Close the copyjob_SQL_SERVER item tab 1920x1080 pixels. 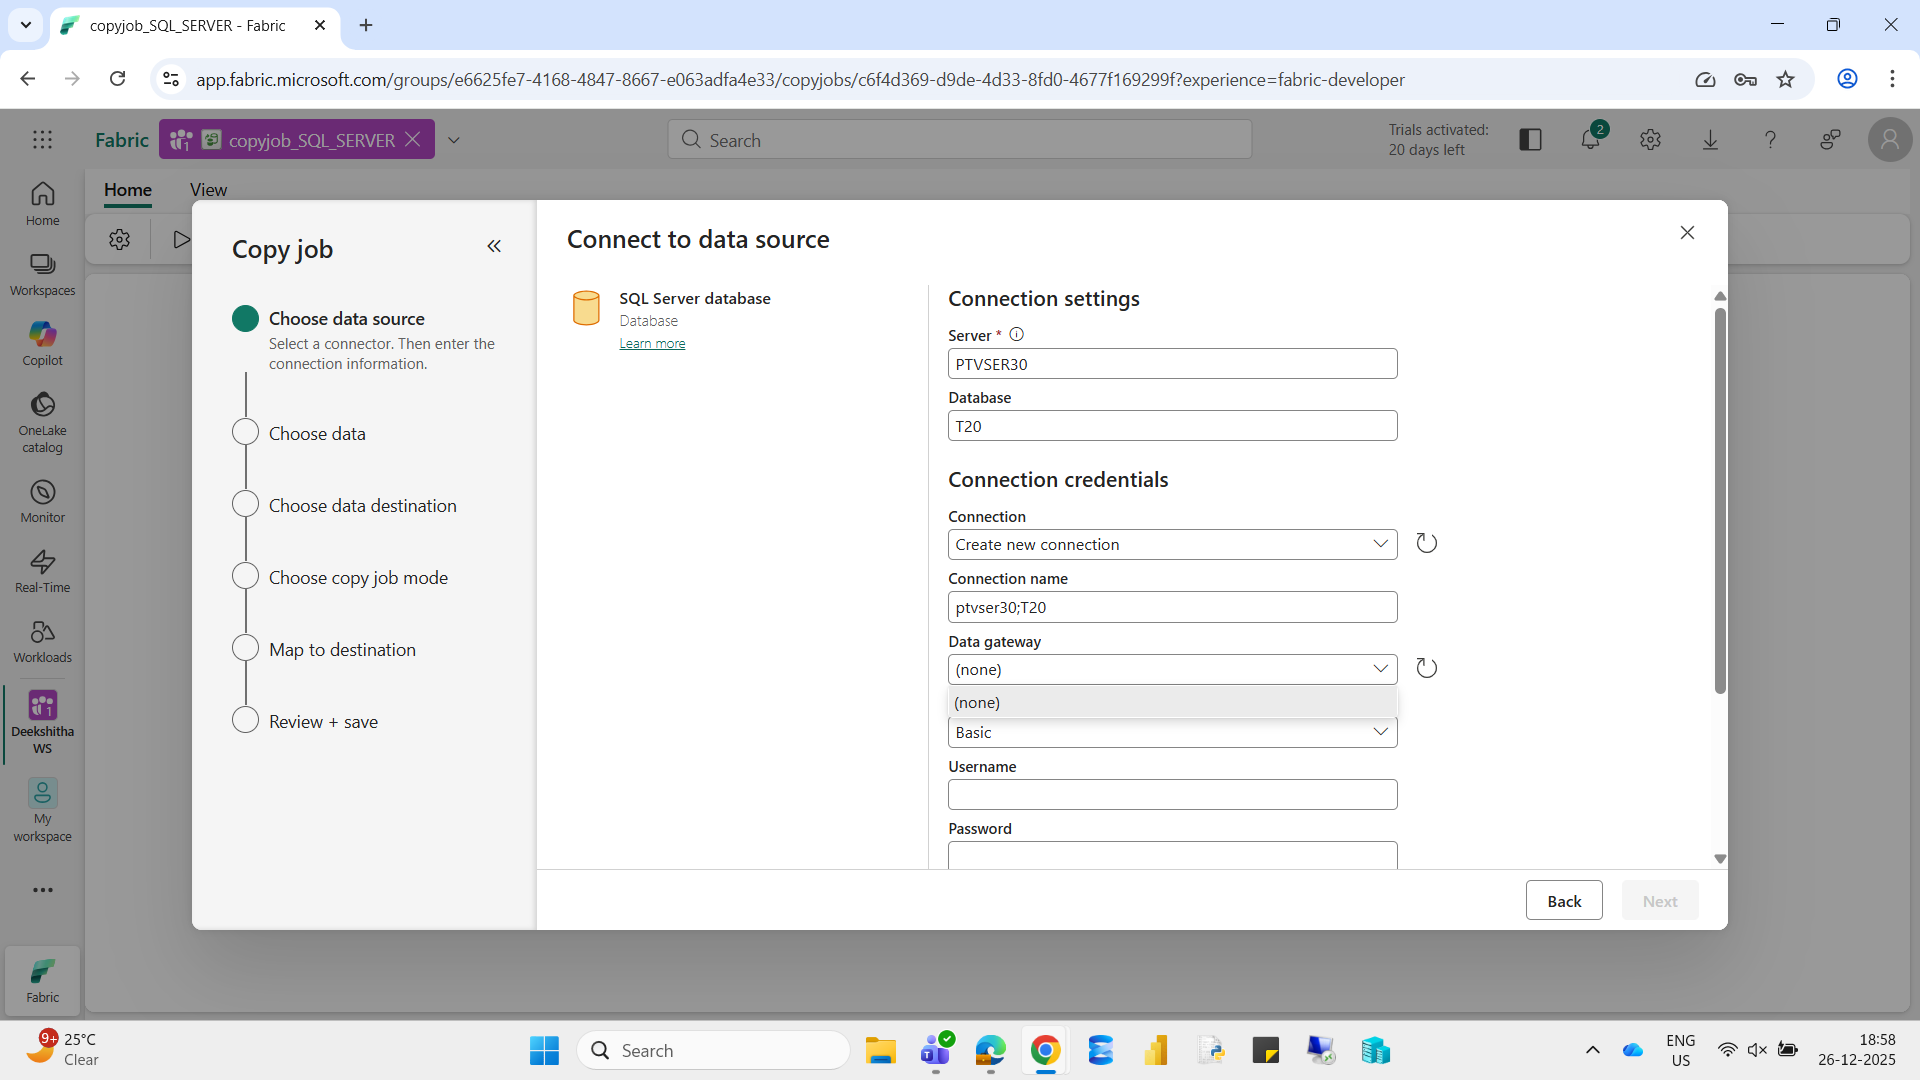click(413, 140)
